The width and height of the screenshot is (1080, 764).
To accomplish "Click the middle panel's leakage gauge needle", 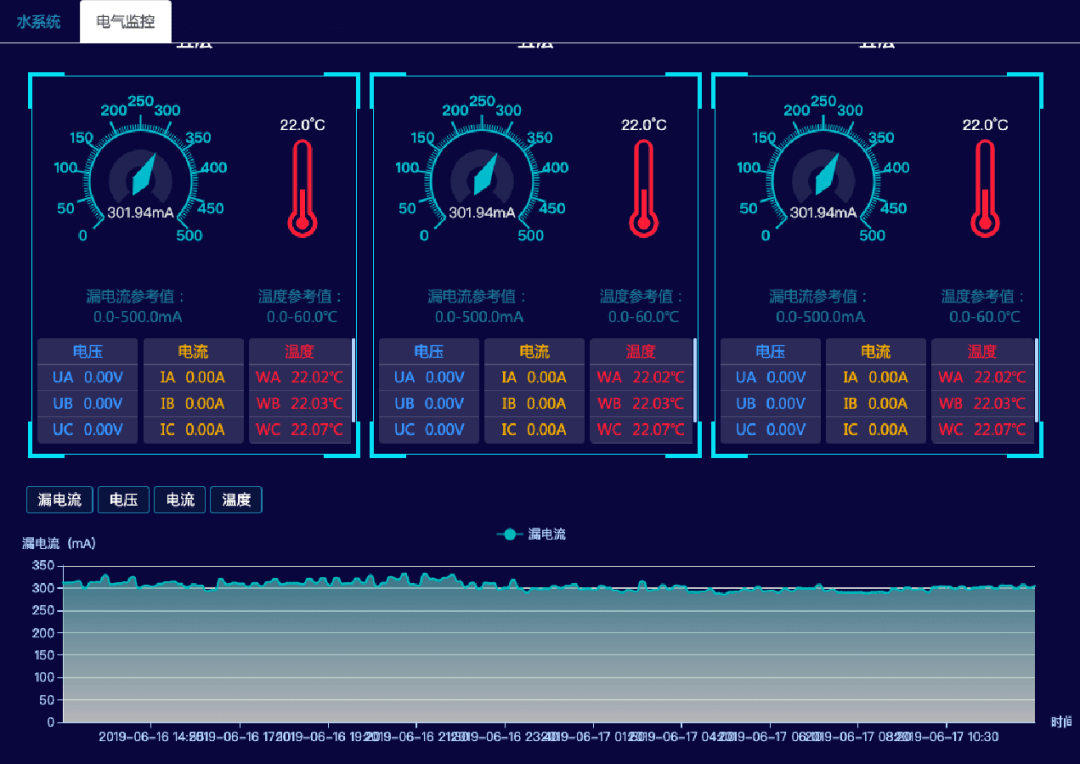I will tap(483, 175).
